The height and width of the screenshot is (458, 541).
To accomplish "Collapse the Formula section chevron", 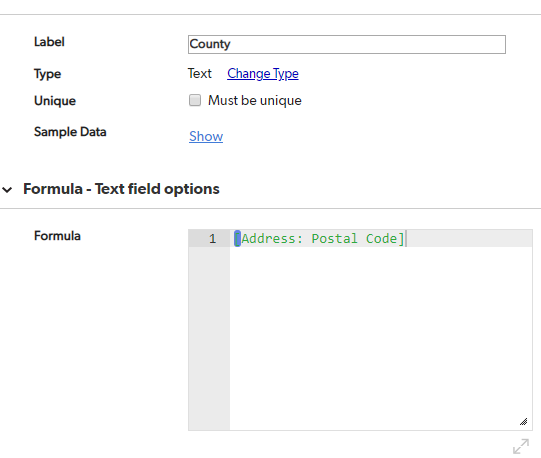I will point(7,189).
